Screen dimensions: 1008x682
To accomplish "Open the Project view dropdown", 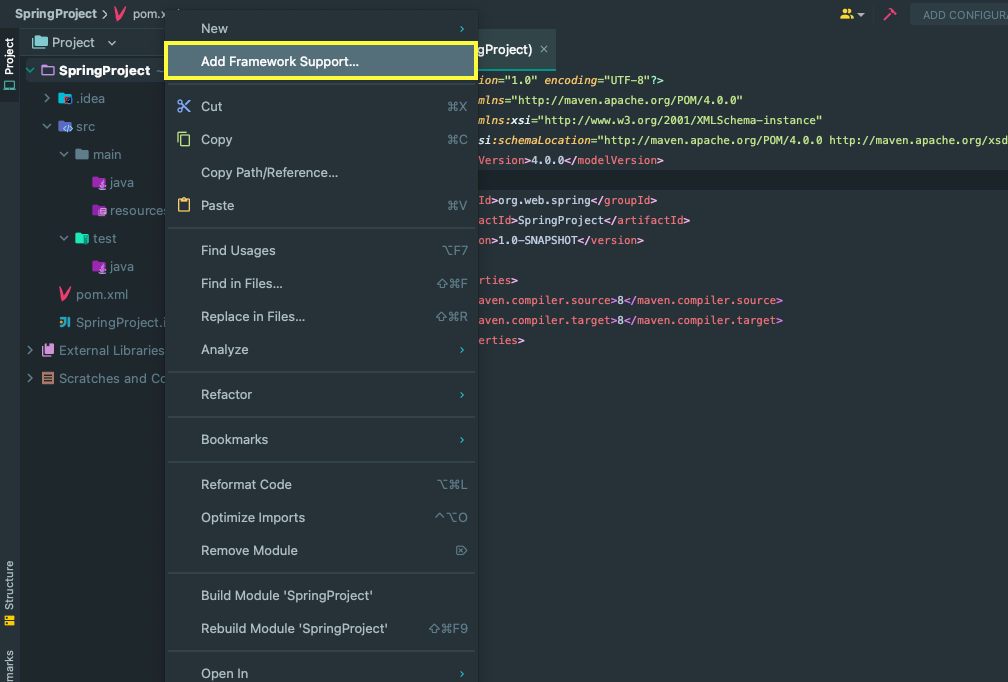I will [112, 42].
